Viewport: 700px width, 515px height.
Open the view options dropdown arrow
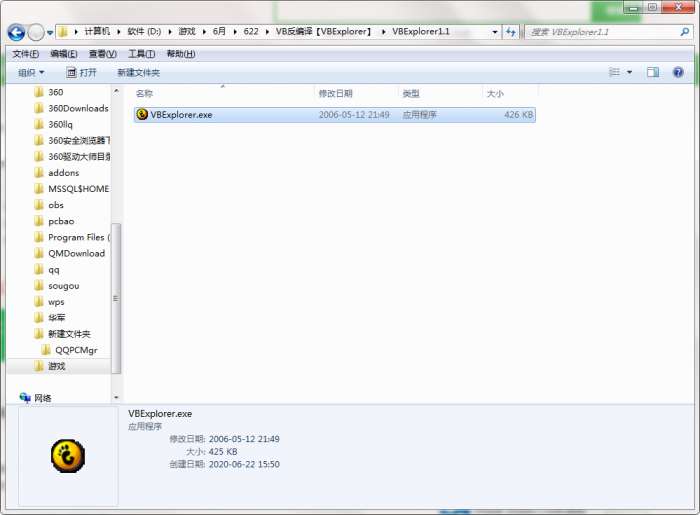click(629, 72)
